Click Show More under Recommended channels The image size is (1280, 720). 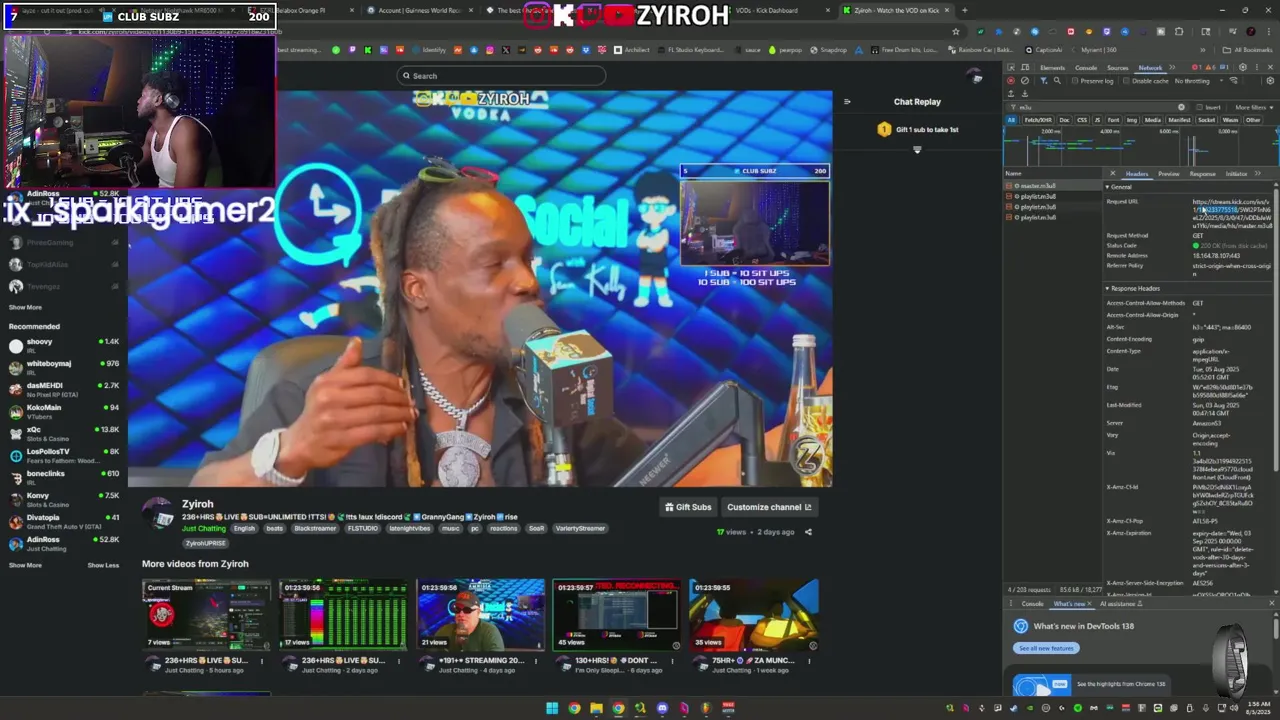(25, 565)
